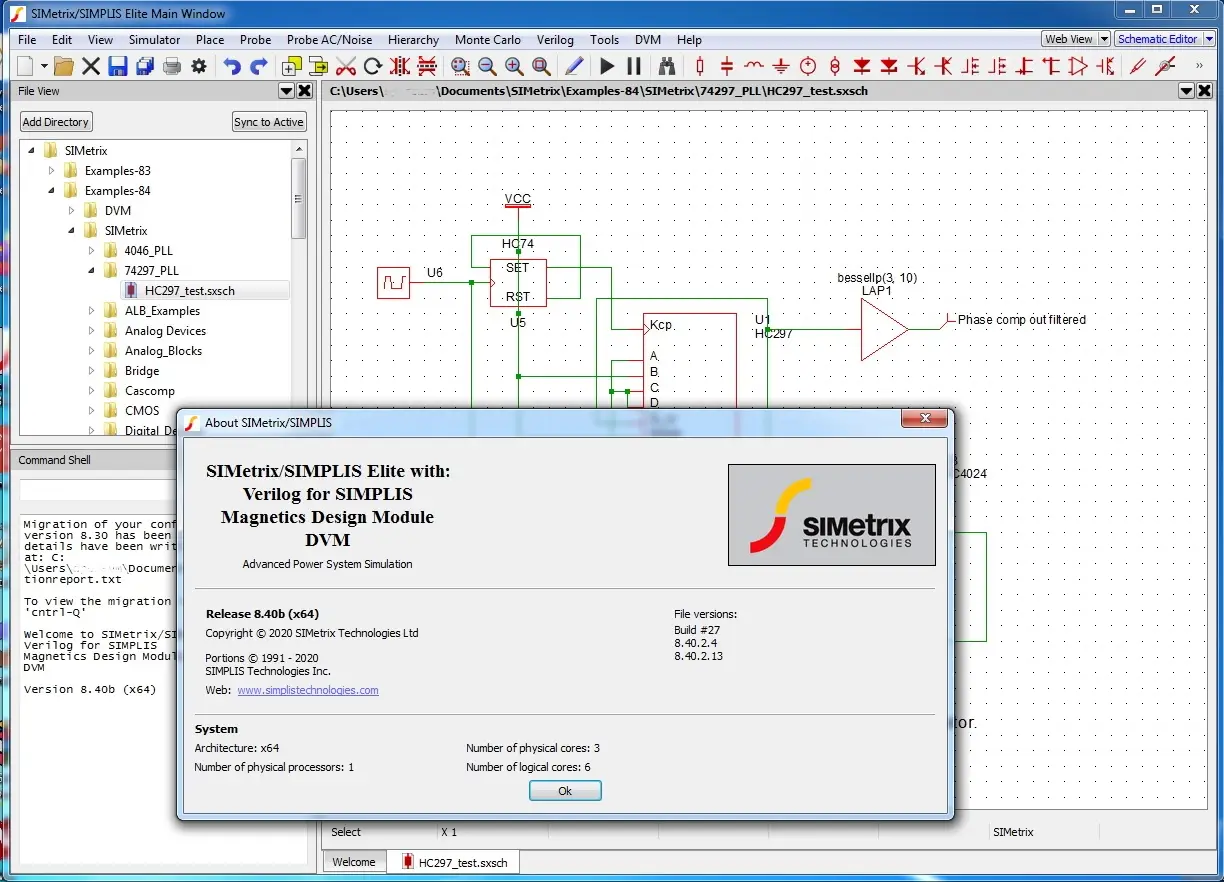Redo with the blue forward arrow icon
The width and height of the screenshot is (1224, 882).
pyautogui.click(x=259, y=66)
